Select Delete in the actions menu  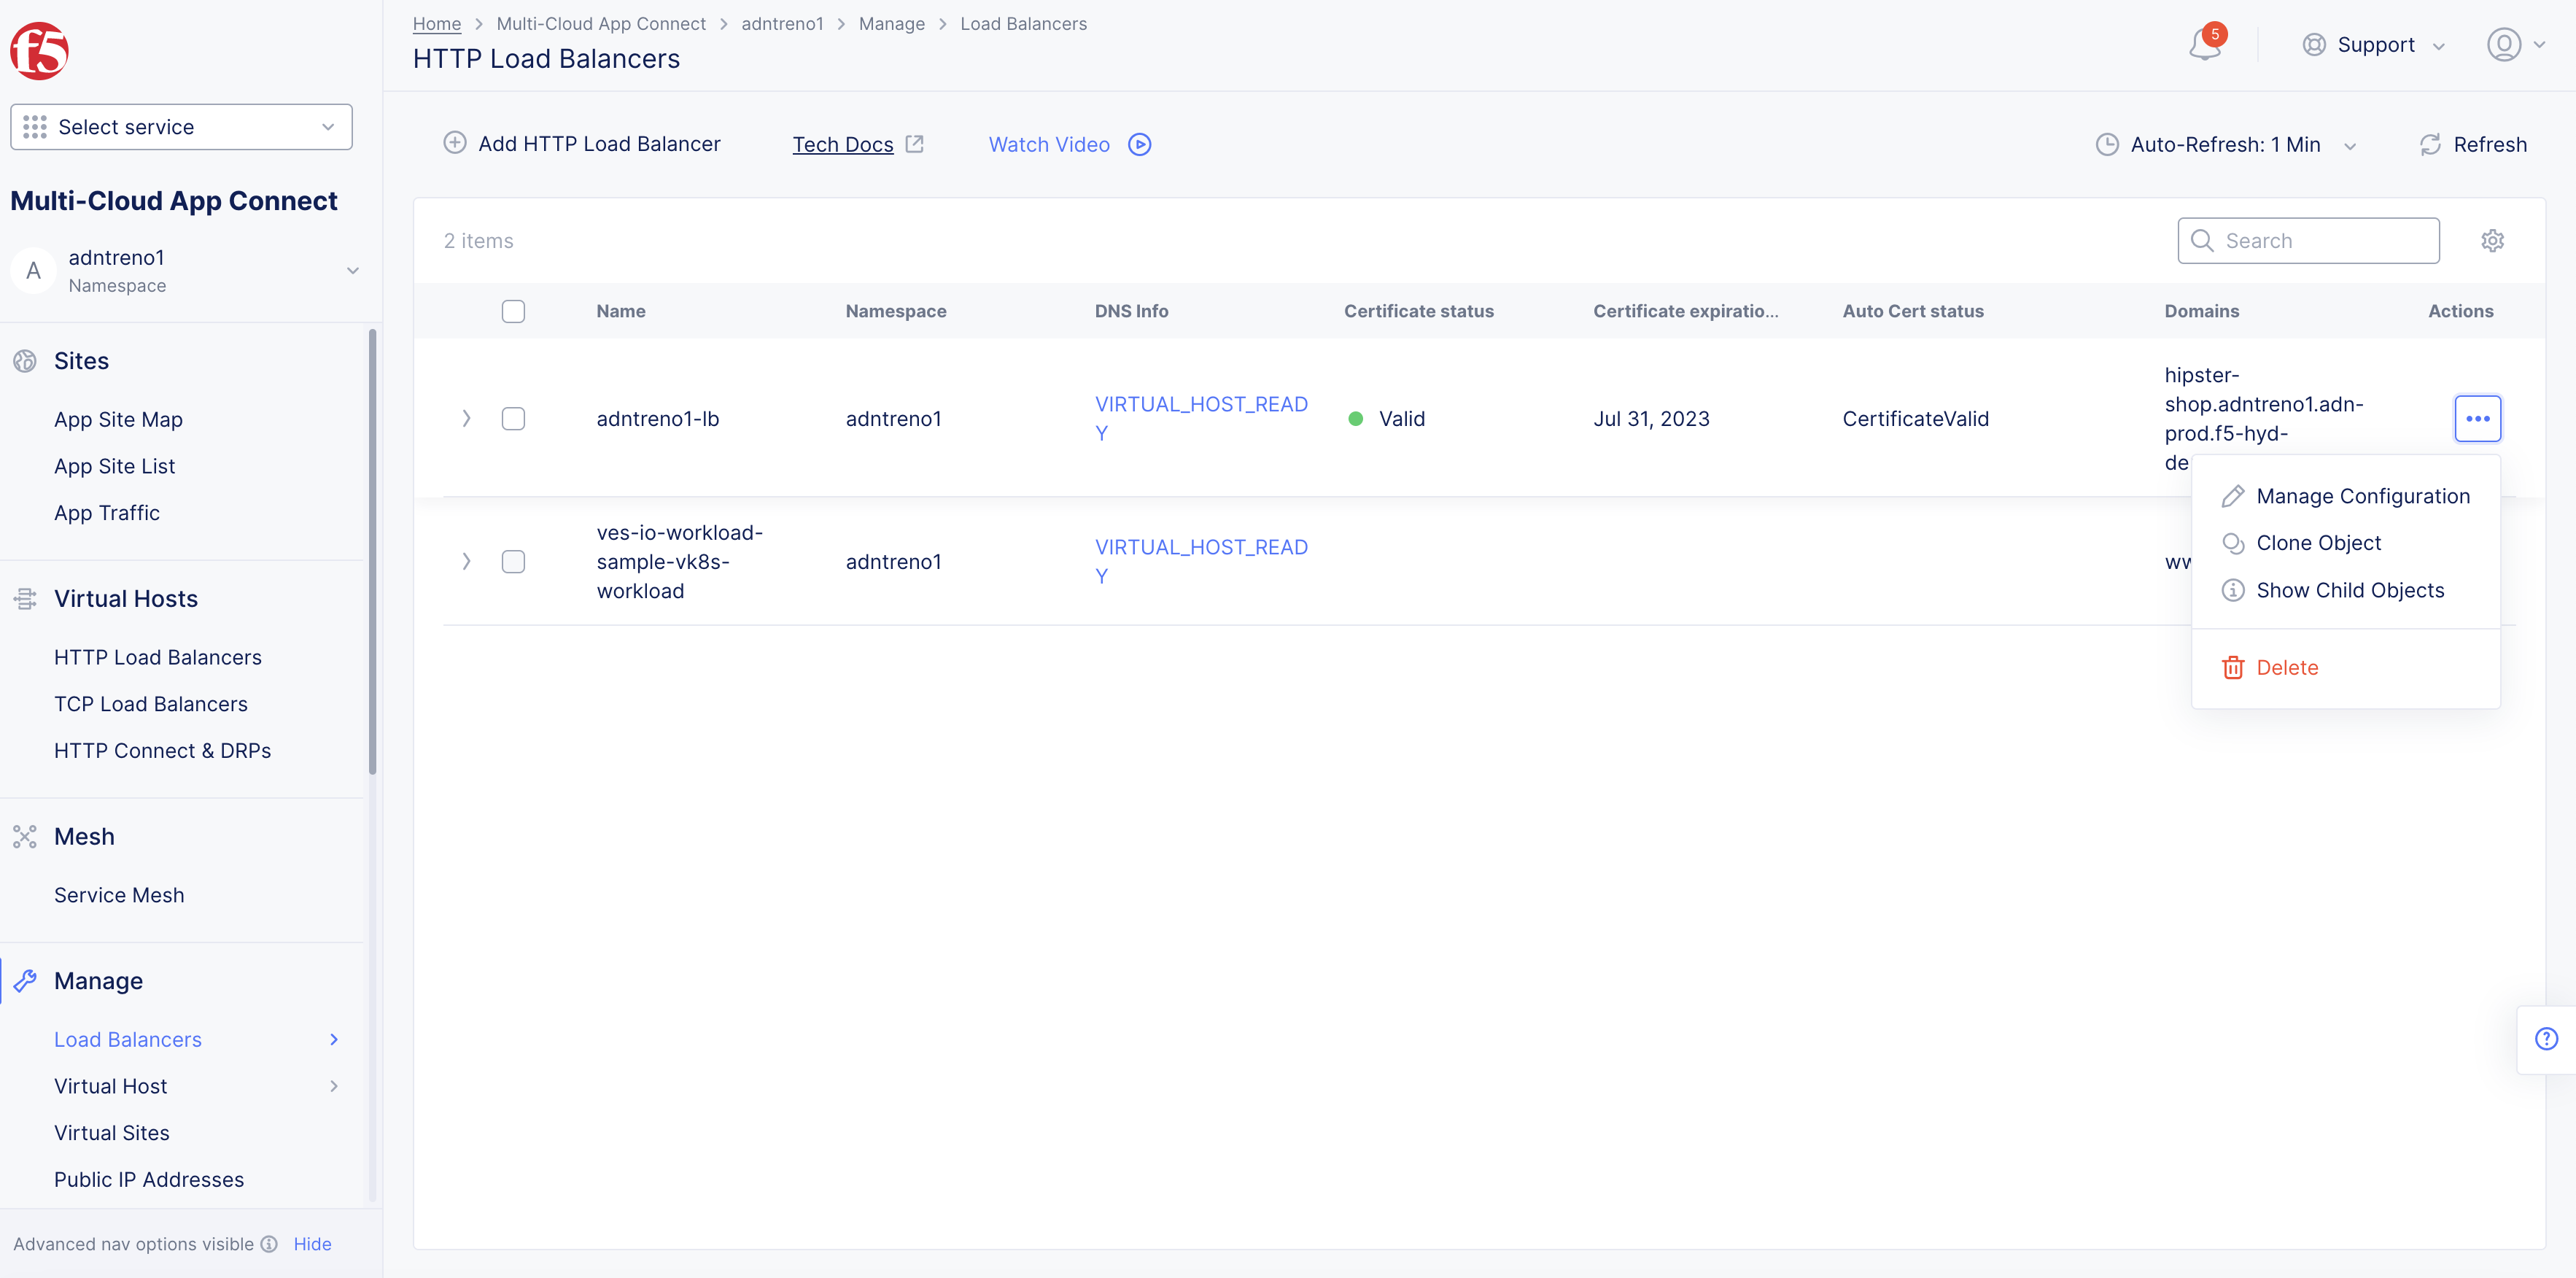click(2286, 668)
